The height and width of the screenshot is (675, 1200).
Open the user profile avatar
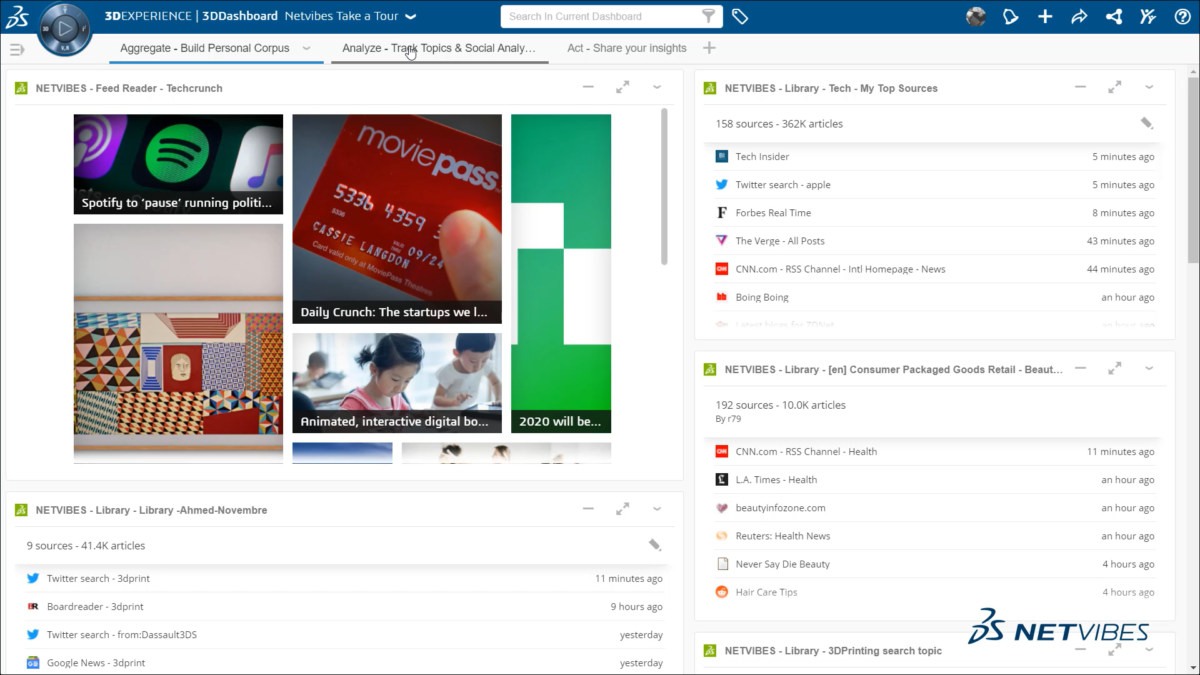coord(976,16)
